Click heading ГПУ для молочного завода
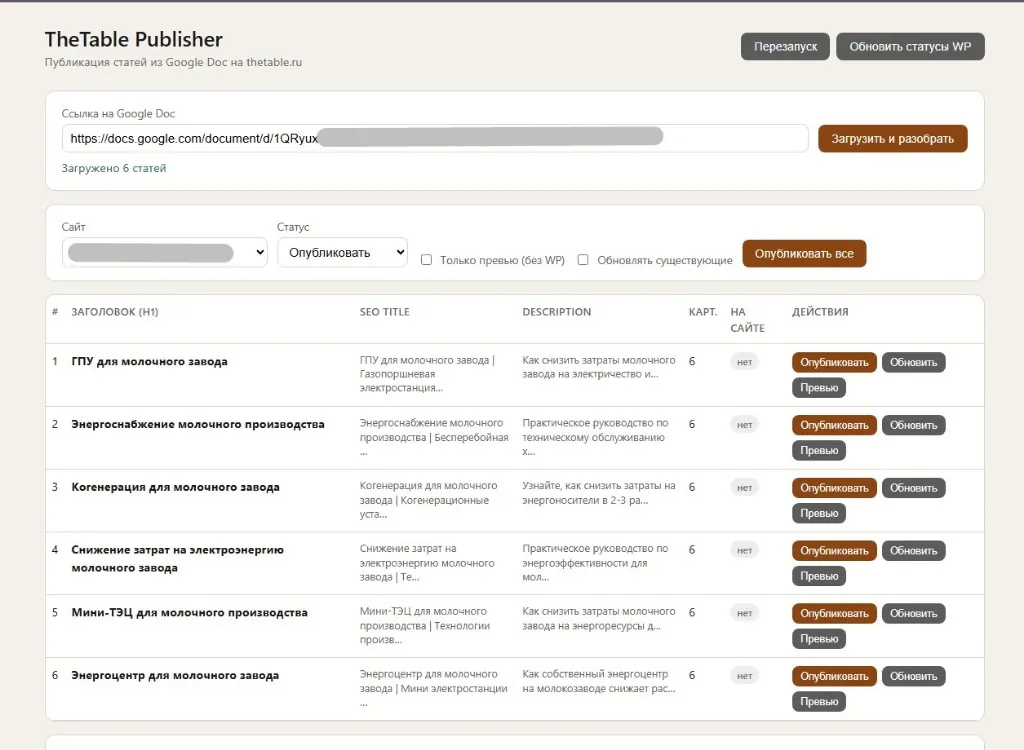Screen dimensions: 1024x750 (150, 361)
